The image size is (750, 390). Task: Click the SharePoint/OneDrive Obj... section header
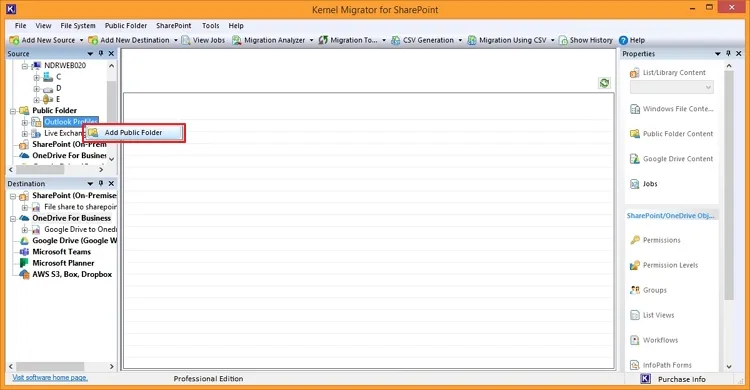click(671, 216)
